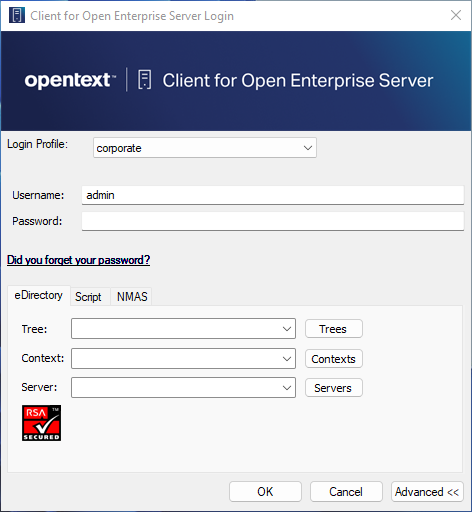Click the 'Server:' label
Viewport: 472px width, 512px height.
pos(39,387)
